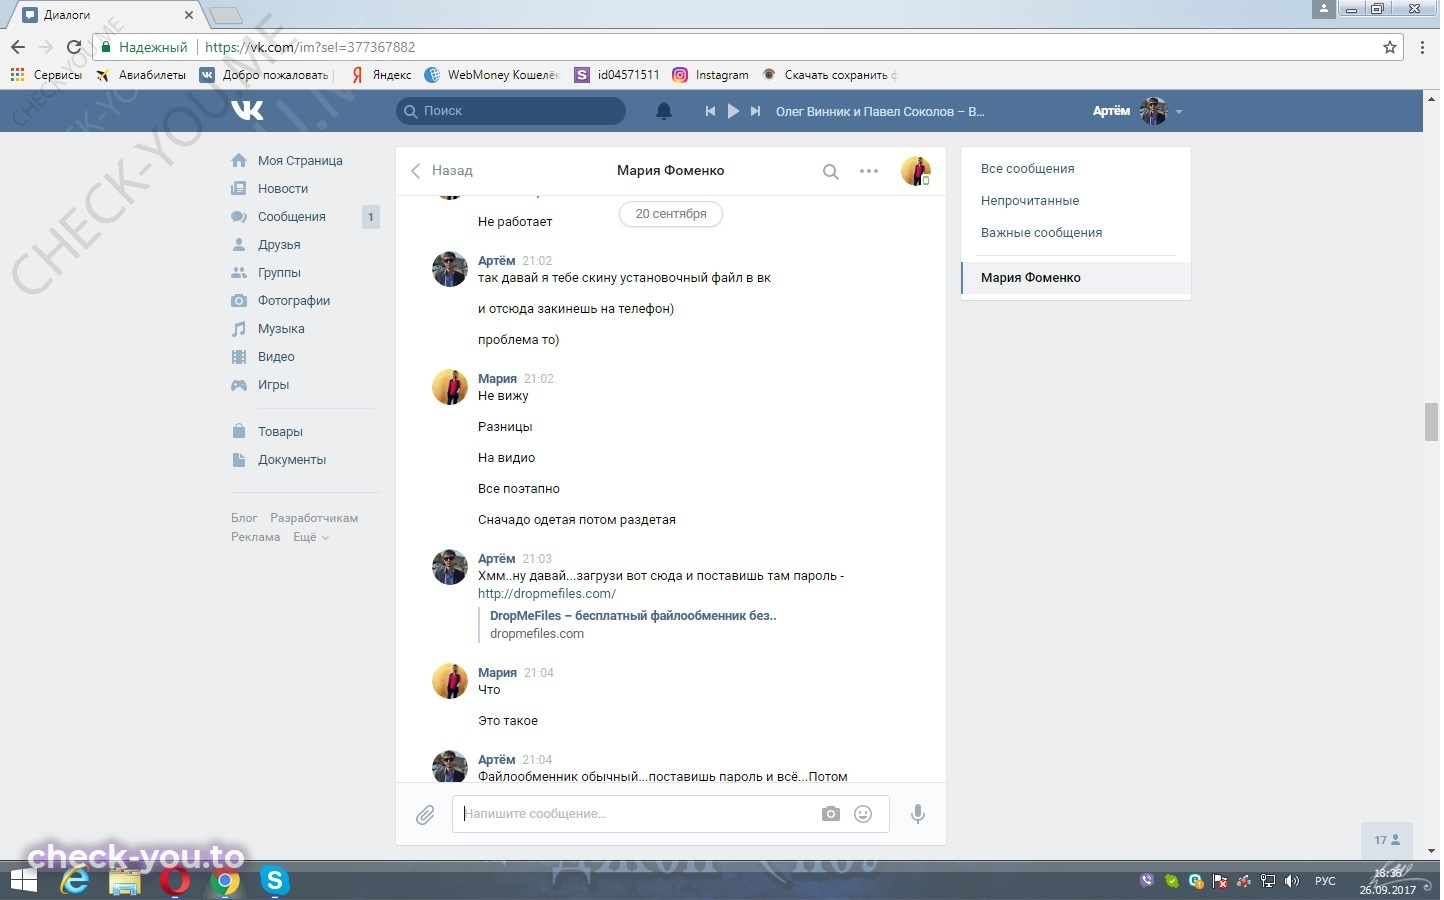Open Товары in sidebar
Screen dimensions: 1444x900
coord(280,432)
